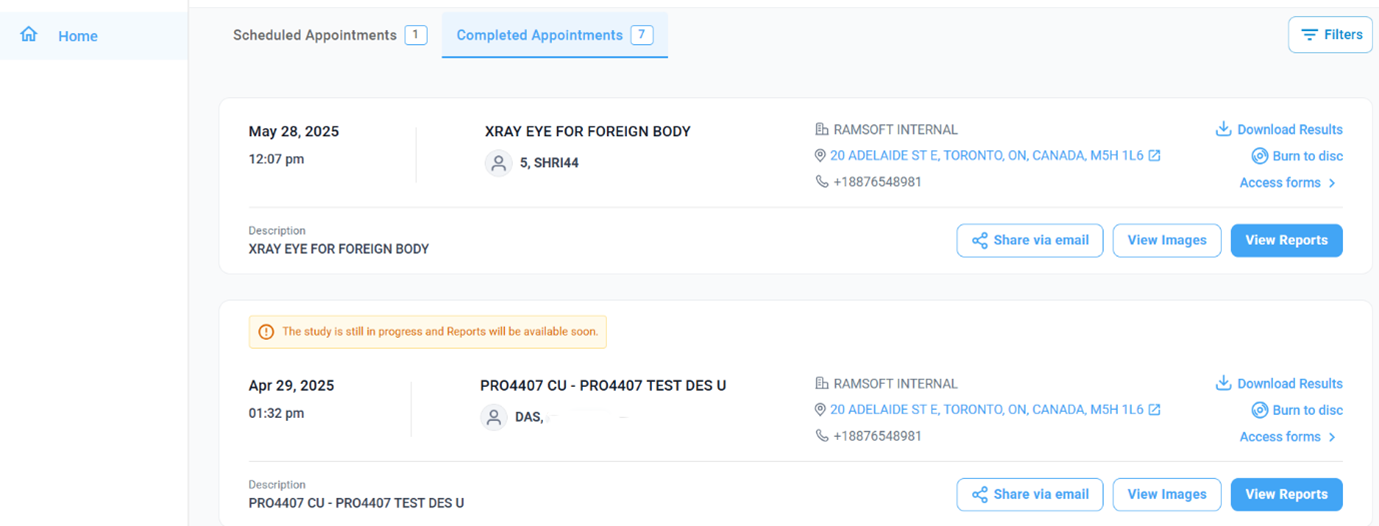Click the Home icon in sidebar
The height and width of the screenshot is (526, 1379).
coord(29,35)
